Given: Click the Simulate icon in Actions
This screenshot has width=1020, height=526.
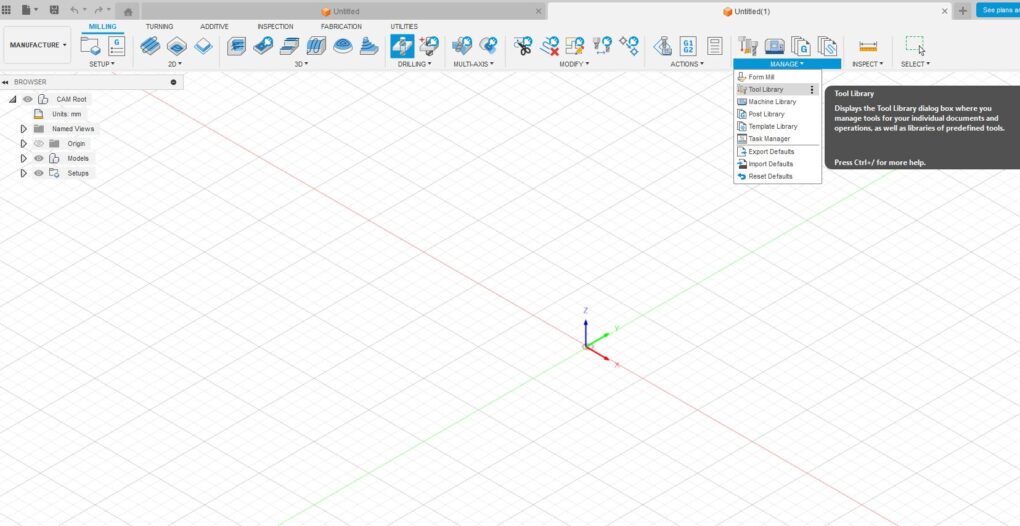Looking at the screenshot, I should [662, 46].
